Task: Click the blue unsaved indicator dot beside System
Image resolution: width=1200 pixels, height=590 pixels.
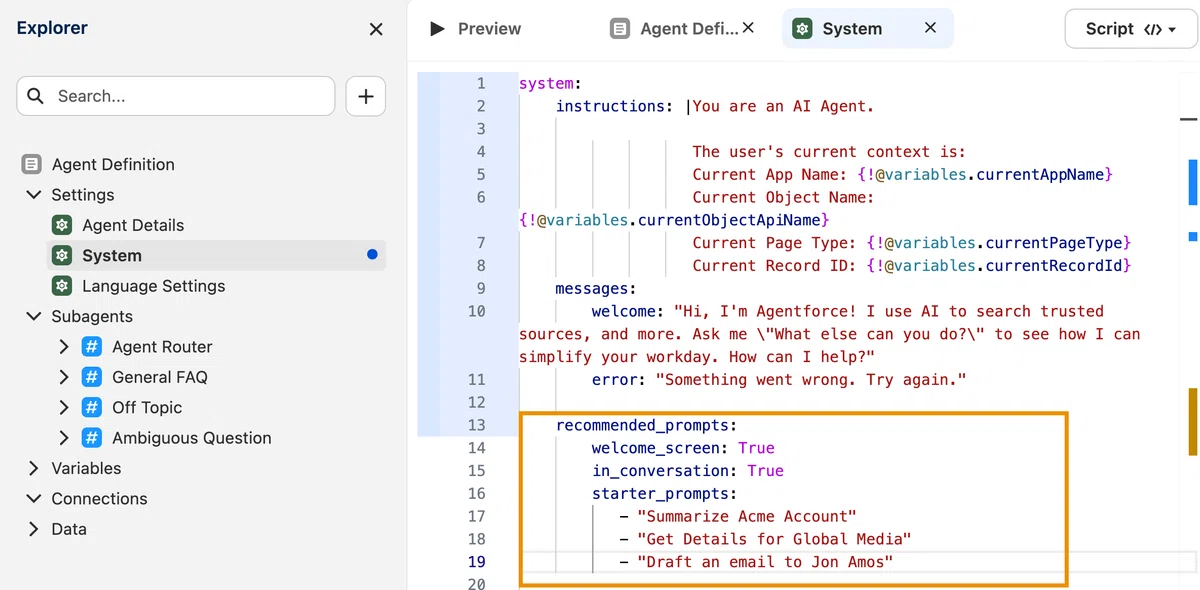Action: click(x=372, y=255)
